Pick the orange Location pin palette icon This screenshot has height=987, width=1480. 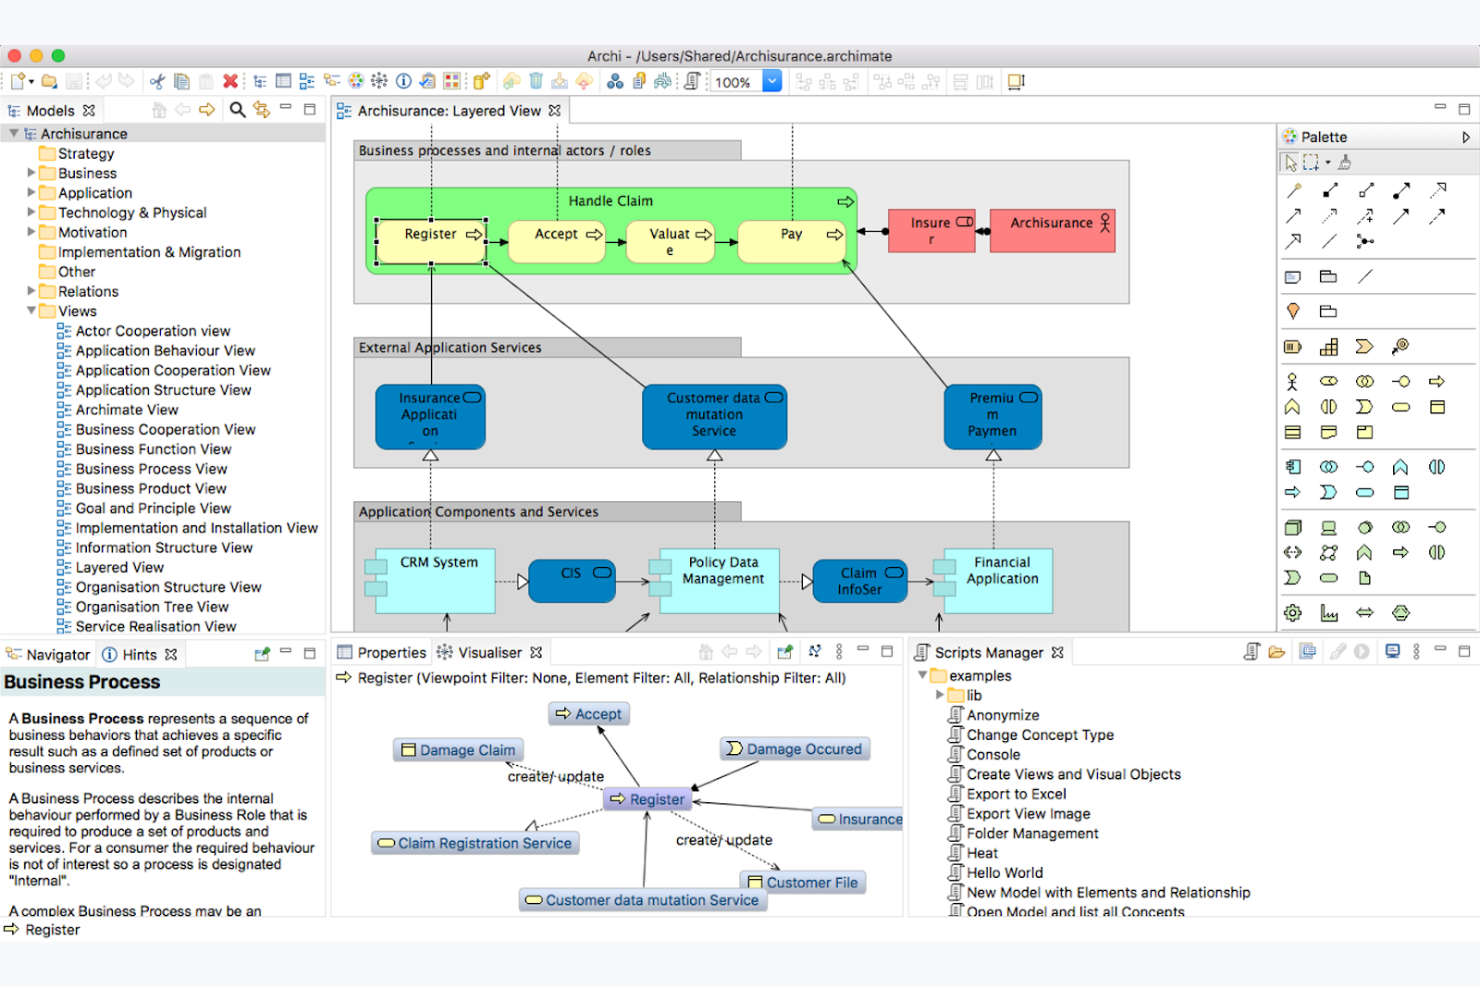(x=1292, y=312)
